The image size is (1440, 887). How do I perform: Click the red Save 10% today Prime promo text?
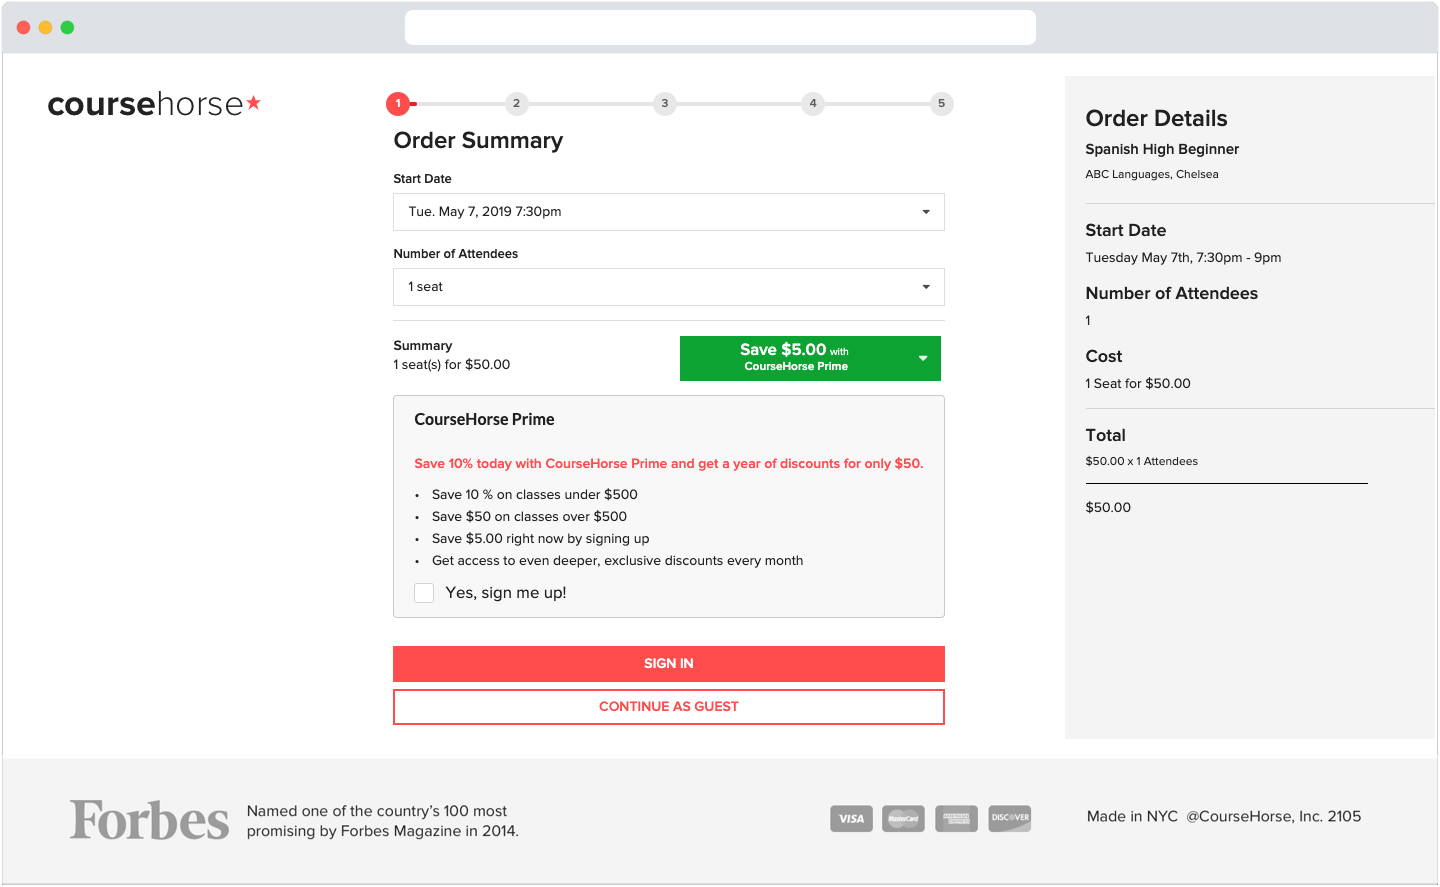pos(669,463)
